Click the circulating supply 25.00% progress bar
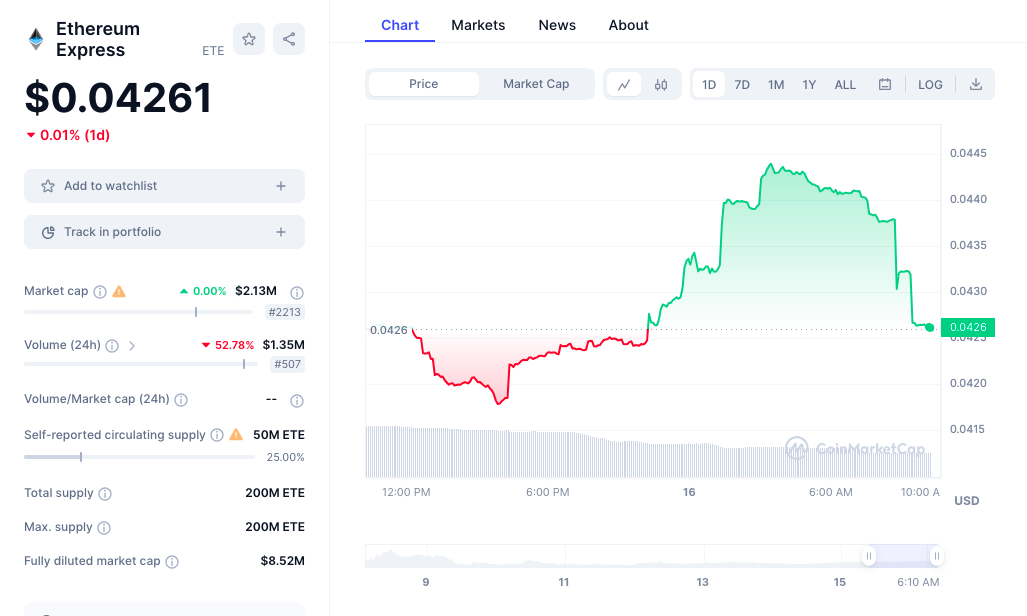This screenshot has height=616, width=1027. tap(140, 457)
